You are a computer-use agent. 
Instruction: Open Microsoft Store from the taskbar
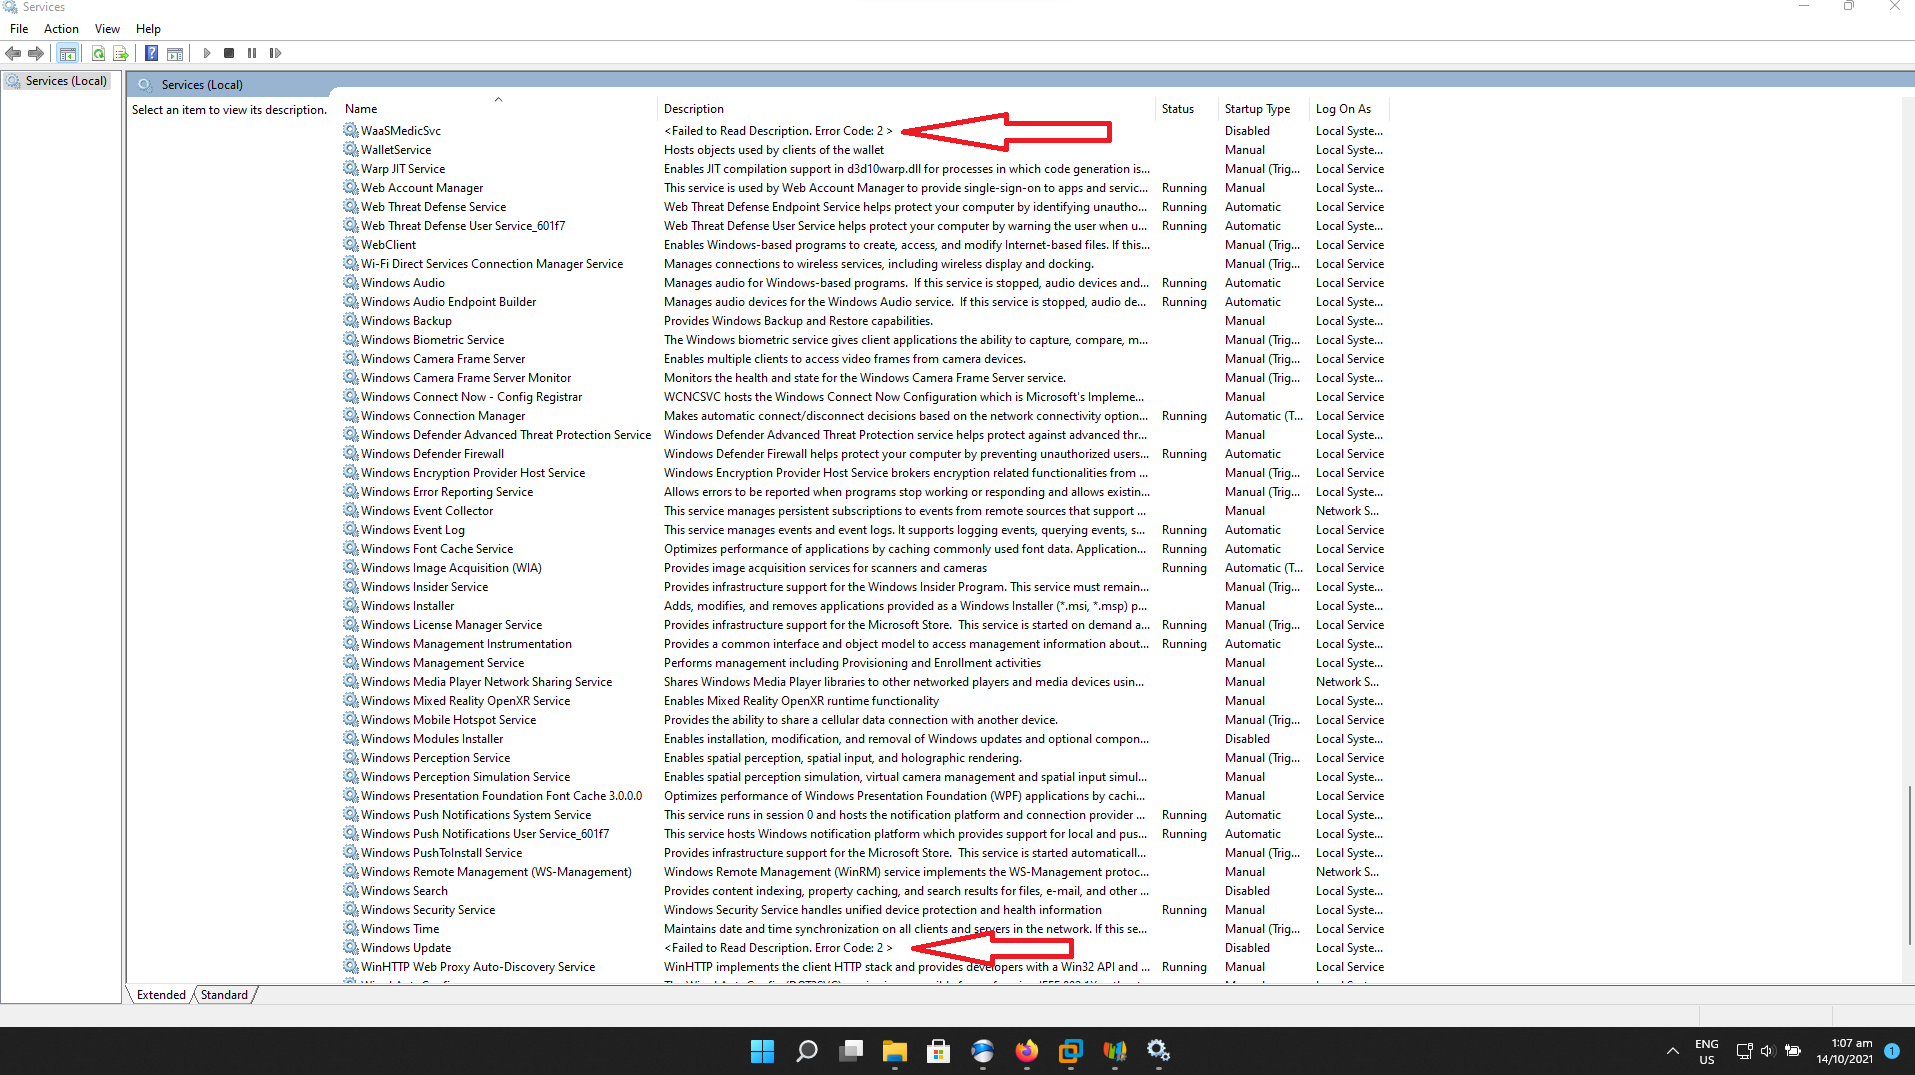tap(938, 1051)
